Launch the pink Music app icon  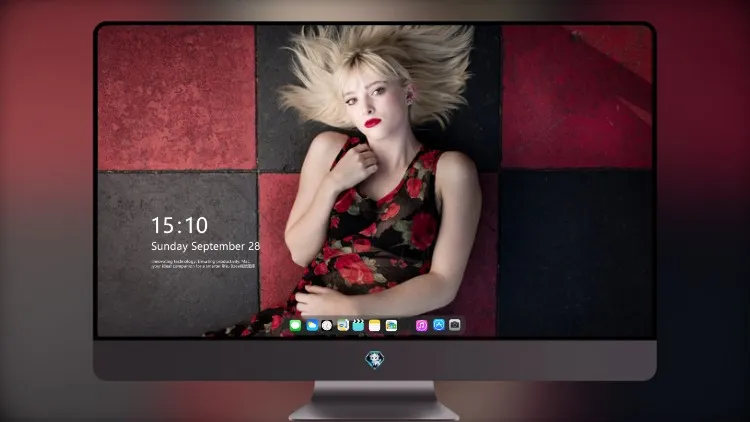421,325
